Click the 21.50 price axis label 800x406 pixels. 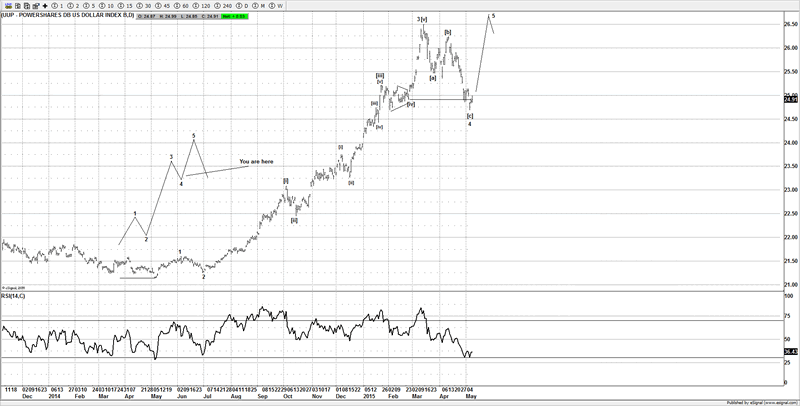[x=791, y=261]
